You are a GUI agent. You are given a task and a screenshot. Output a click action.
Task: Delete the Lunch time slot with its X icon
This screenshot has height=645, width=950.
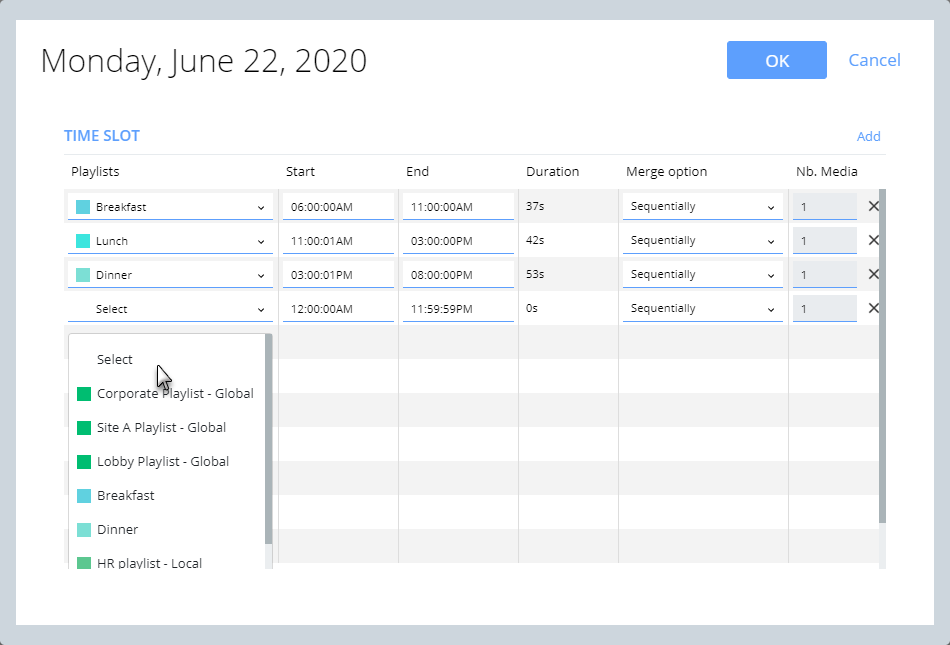872,240
